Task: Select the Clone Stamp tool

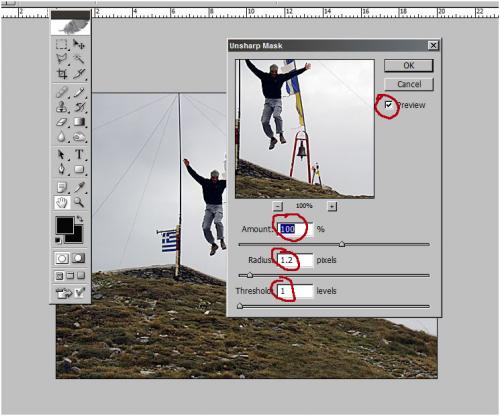Action: (62, 107)
